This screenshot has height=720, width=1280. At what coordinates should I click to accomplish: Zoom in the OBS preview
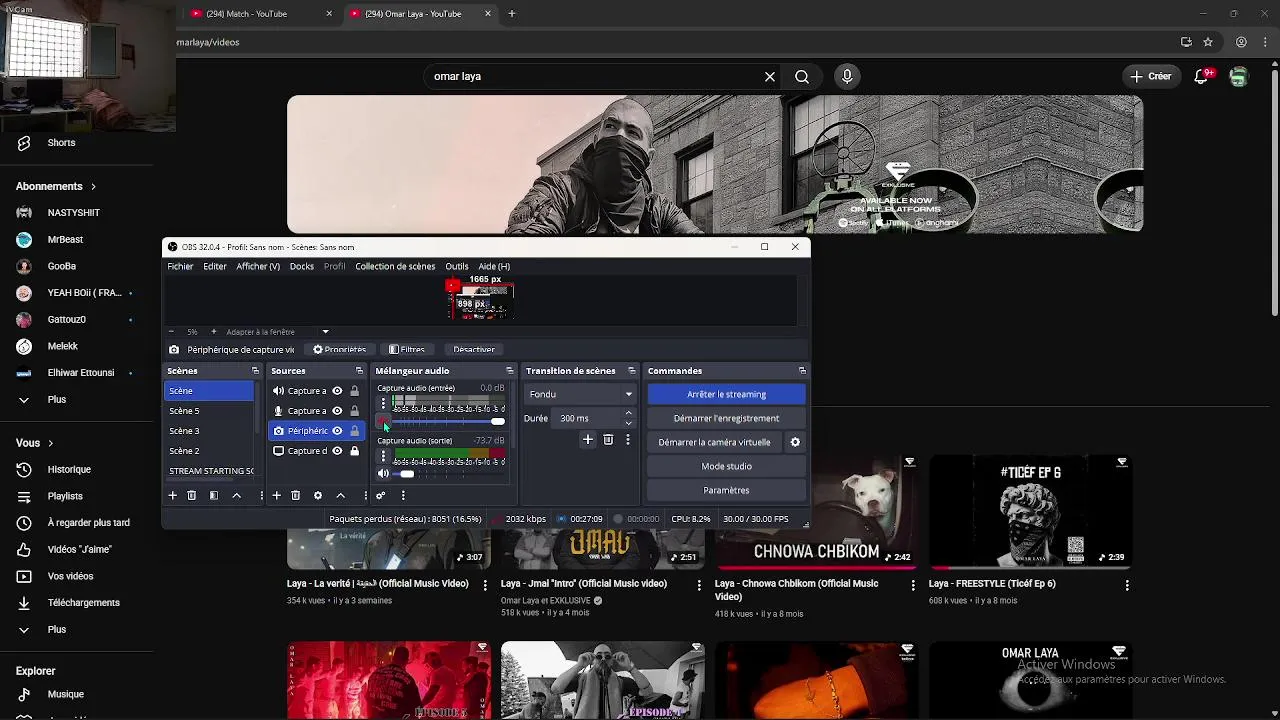[x=213, y=332]
